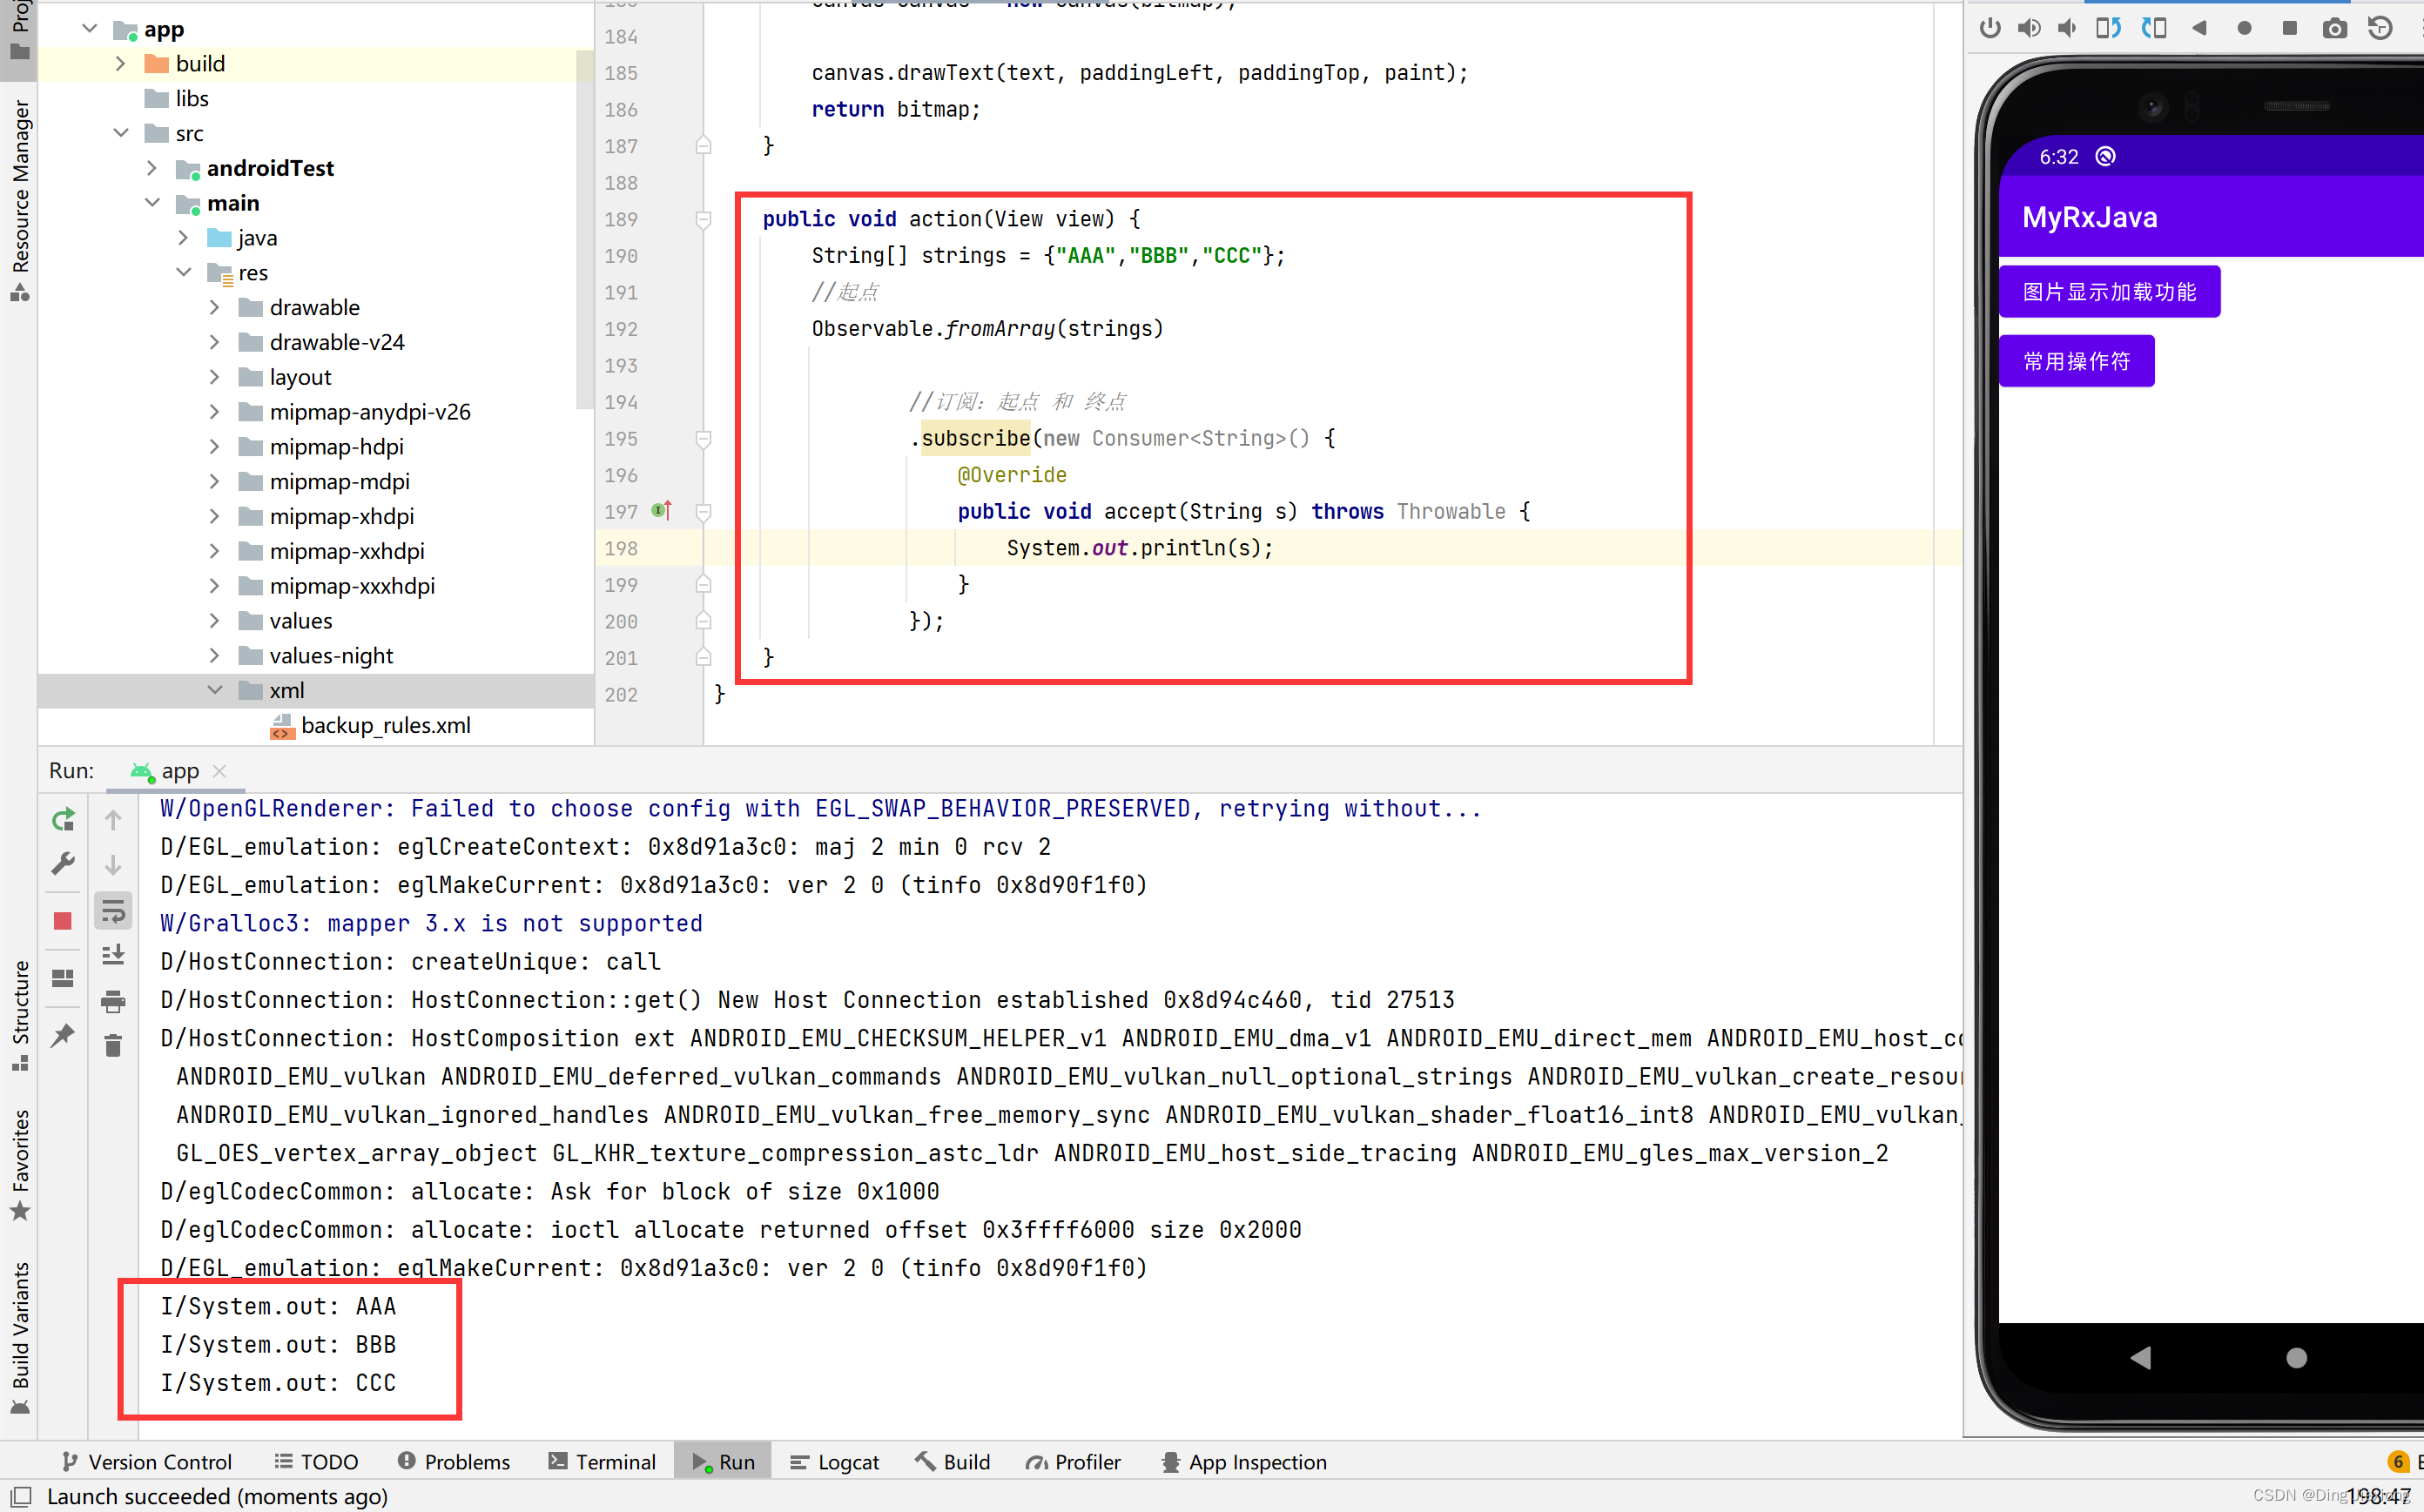This screenshot has width=2424, height=1512.
Task: Click the up arrow in Run console toolbar
Action: (113, 819)
